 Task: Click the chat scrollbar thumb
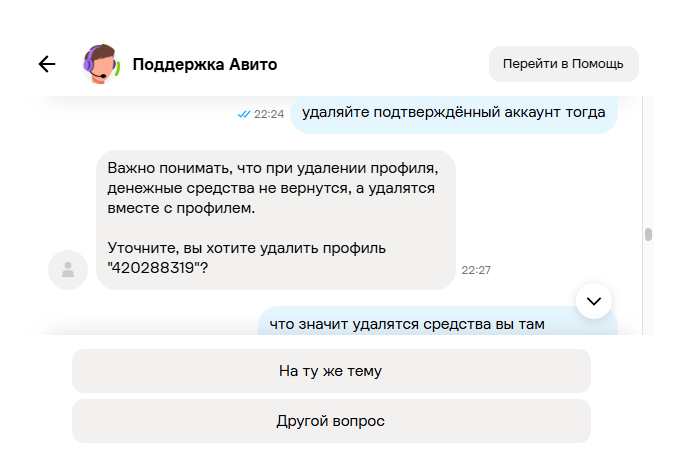pos(648,234)
